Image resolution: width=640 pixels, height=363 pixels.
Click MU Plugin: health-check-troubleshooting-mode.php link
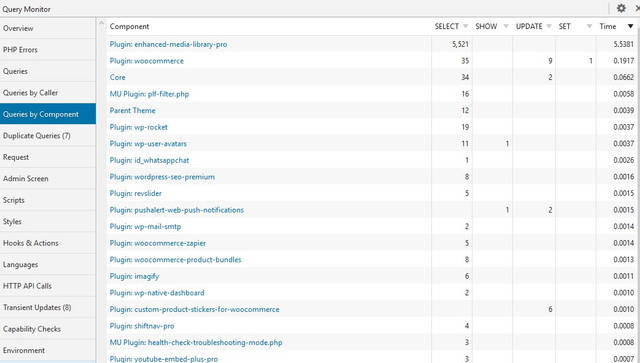[196, 343]
